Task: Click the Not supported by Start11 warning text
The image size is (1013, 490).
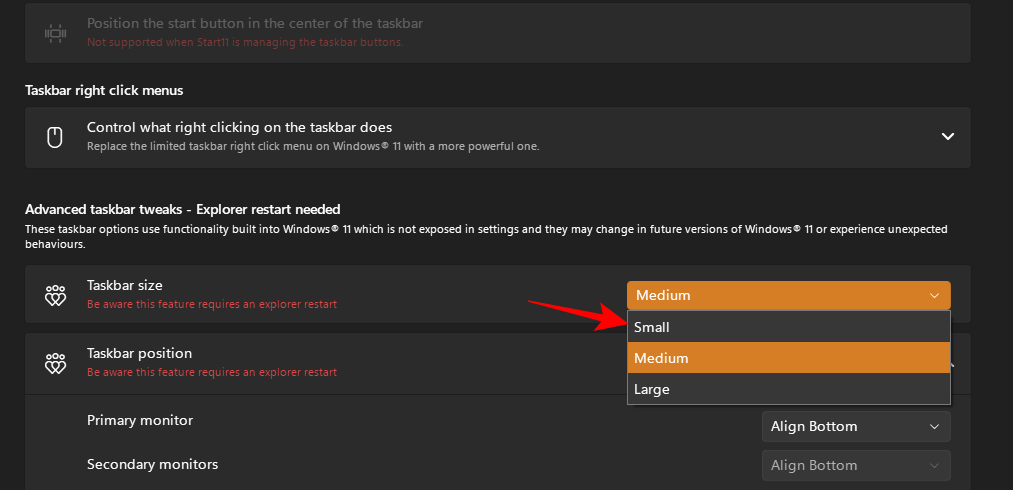Action: click(x=246, y=42)
